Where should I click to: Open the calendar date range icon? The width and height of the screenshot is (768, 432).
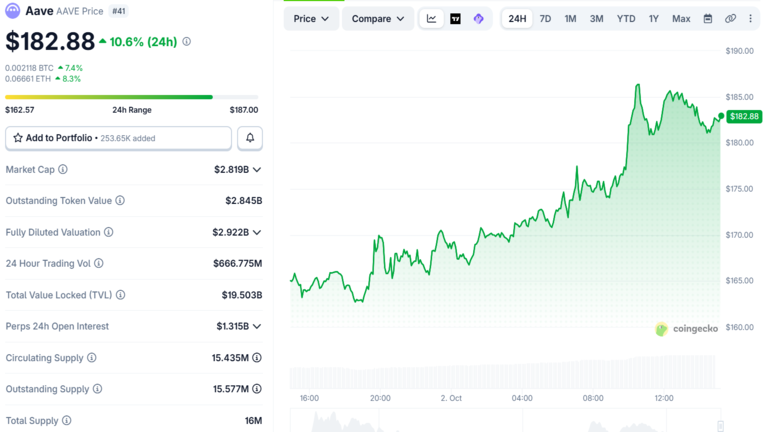(x=708, y=19)
